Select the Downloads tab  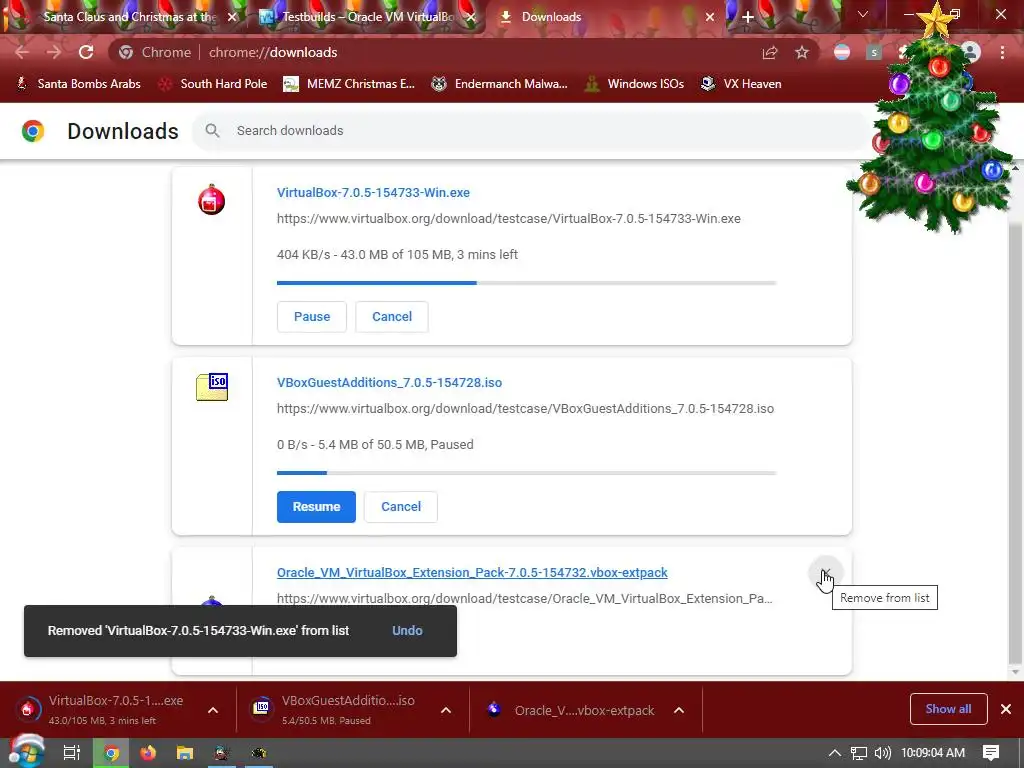(605, 17)
